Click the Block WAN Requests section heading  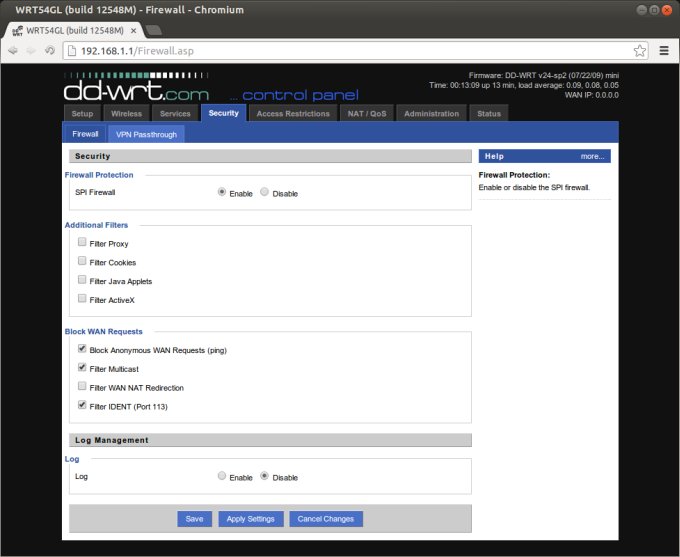pyautogui.click(x=104, y=331)
